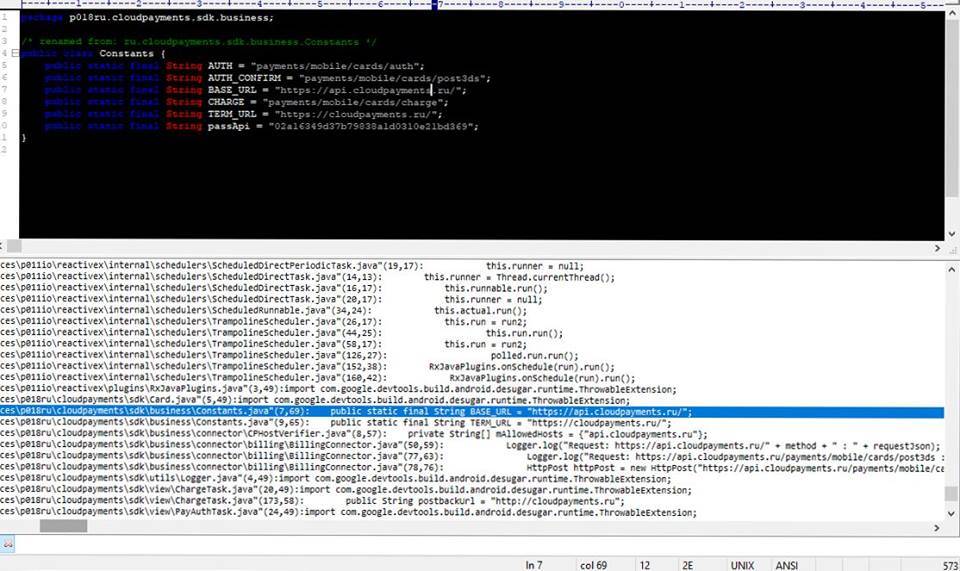The width and height of the screenshot is (960, 571).
Task: Click the output pane scroll-up arrow
Action: point(951,269)
